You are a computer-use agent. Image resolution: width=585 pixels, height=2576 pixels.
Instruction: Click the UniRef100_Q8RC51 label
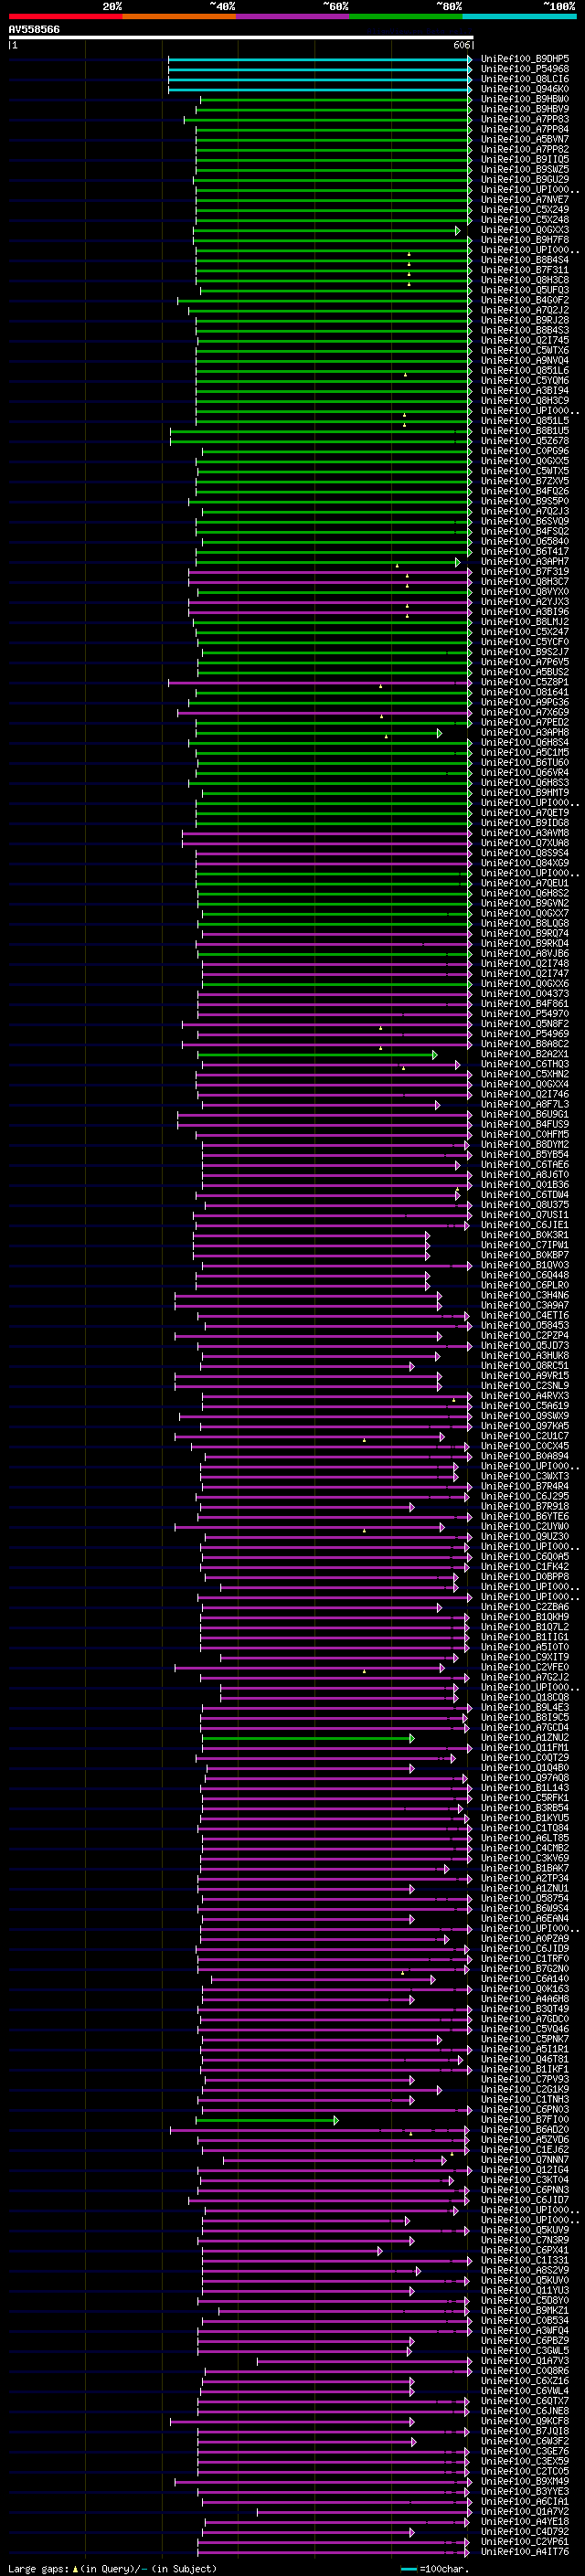525,1365
